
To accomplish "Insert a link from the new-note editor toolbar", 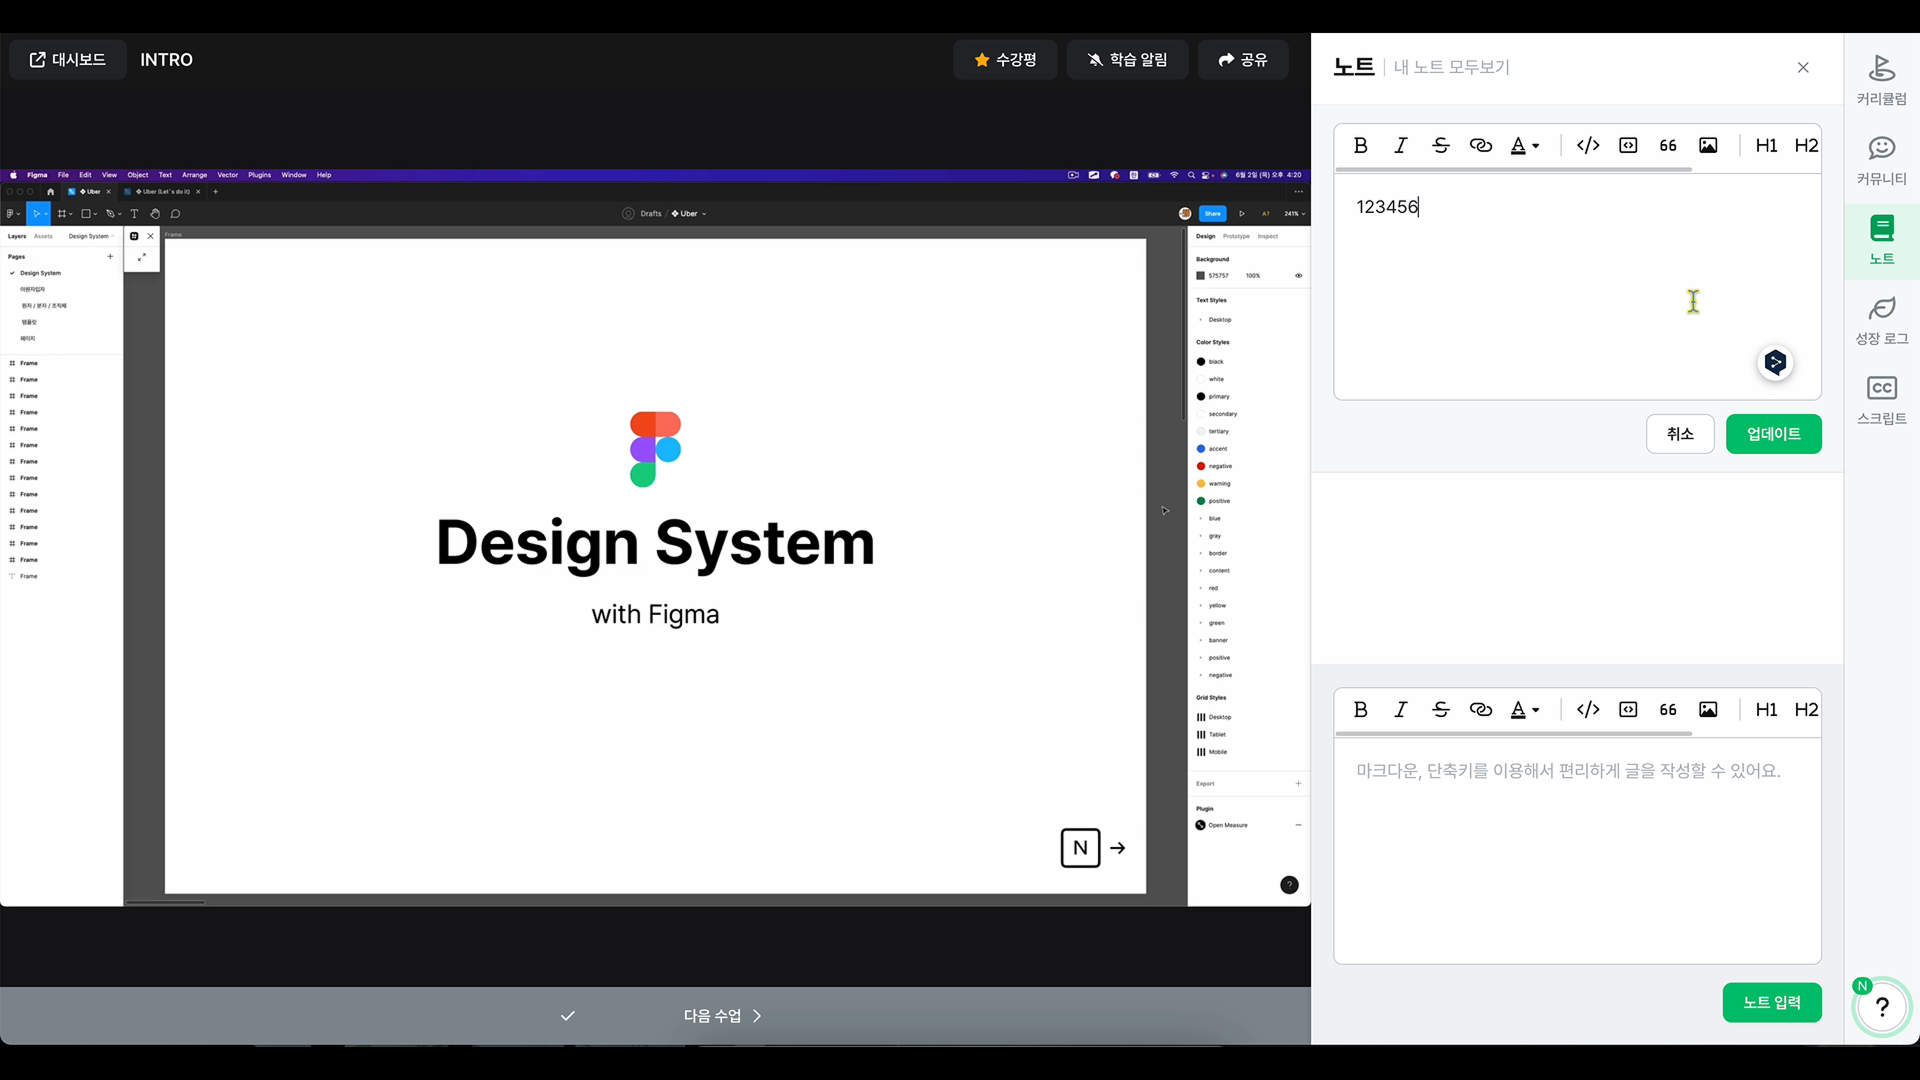I will pos(1480,709).
